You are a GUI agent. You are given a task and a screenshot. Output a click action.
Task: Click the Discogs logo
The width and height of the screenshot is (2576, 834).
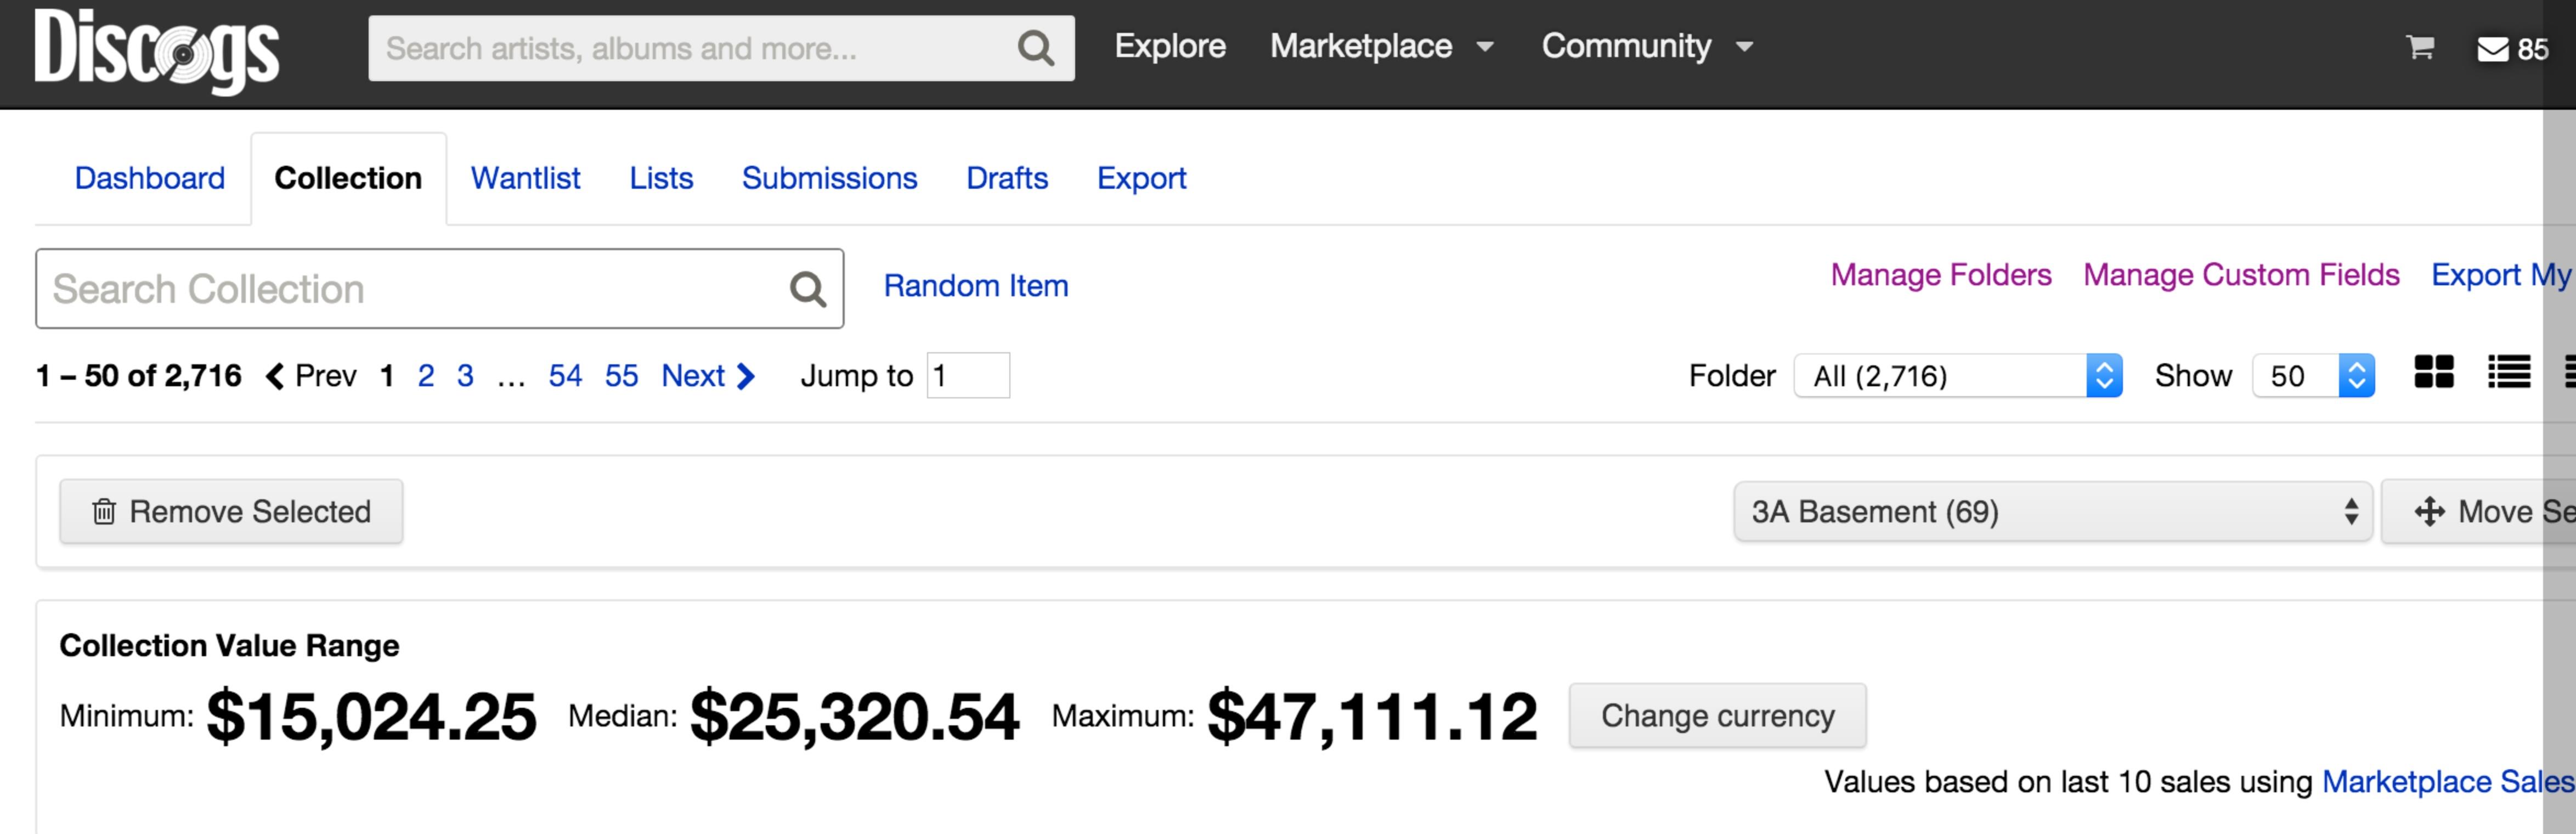(156, 50)
